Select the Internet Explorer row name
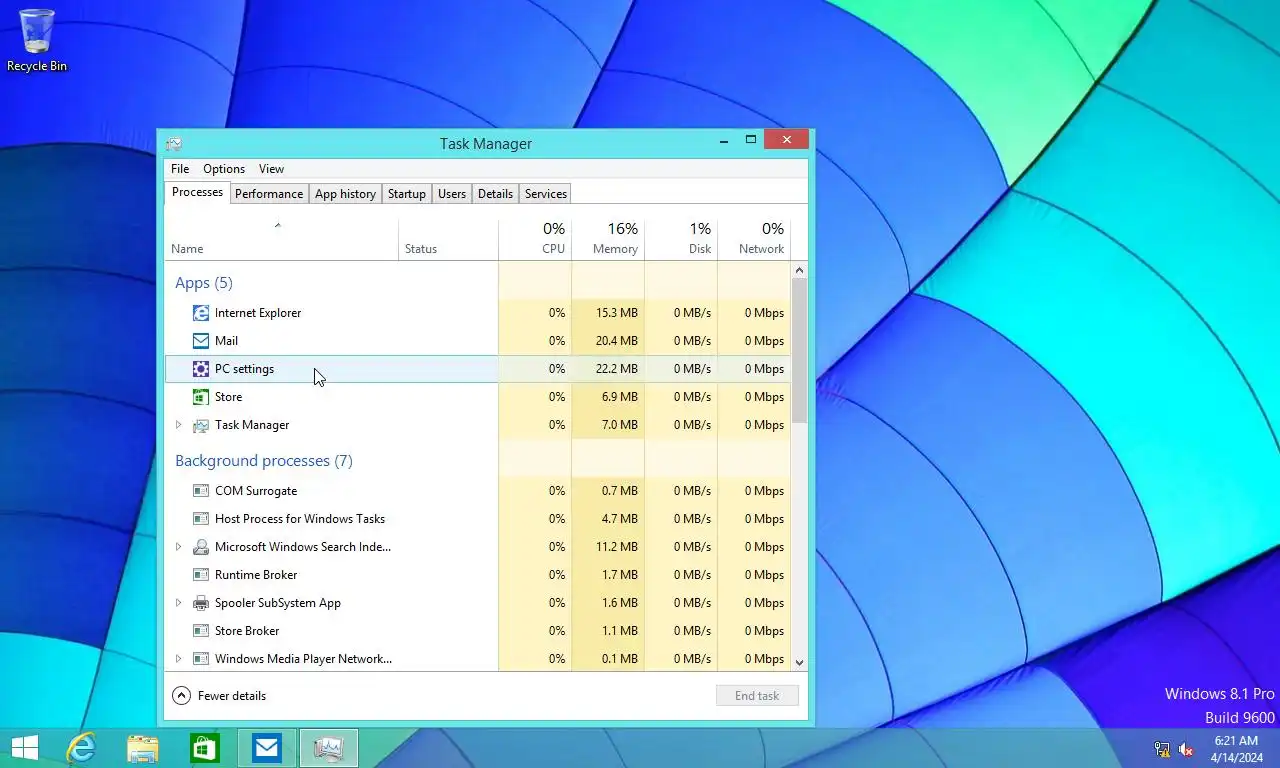Image resolution: width=1280 pixels, height=768 pixels. tap(258, 313)
